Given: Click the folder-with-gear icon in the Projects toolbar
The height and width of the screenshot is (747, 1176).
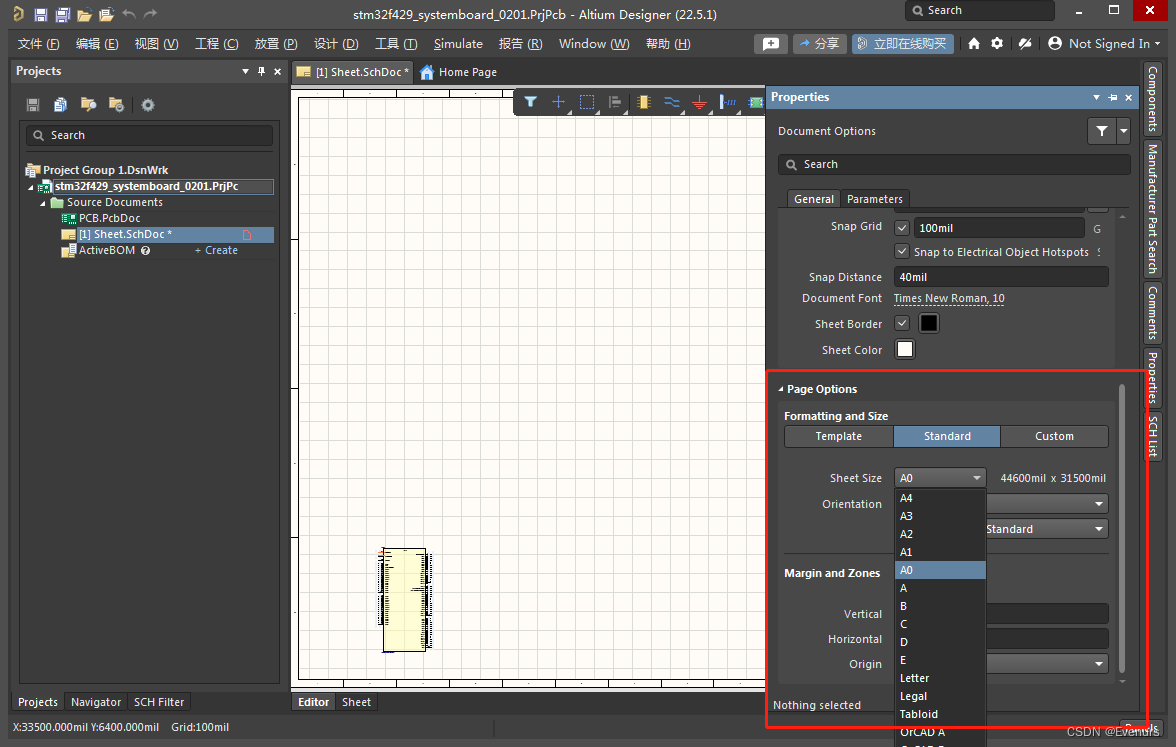Looking at the screenshot, I should tap(116, 105).
